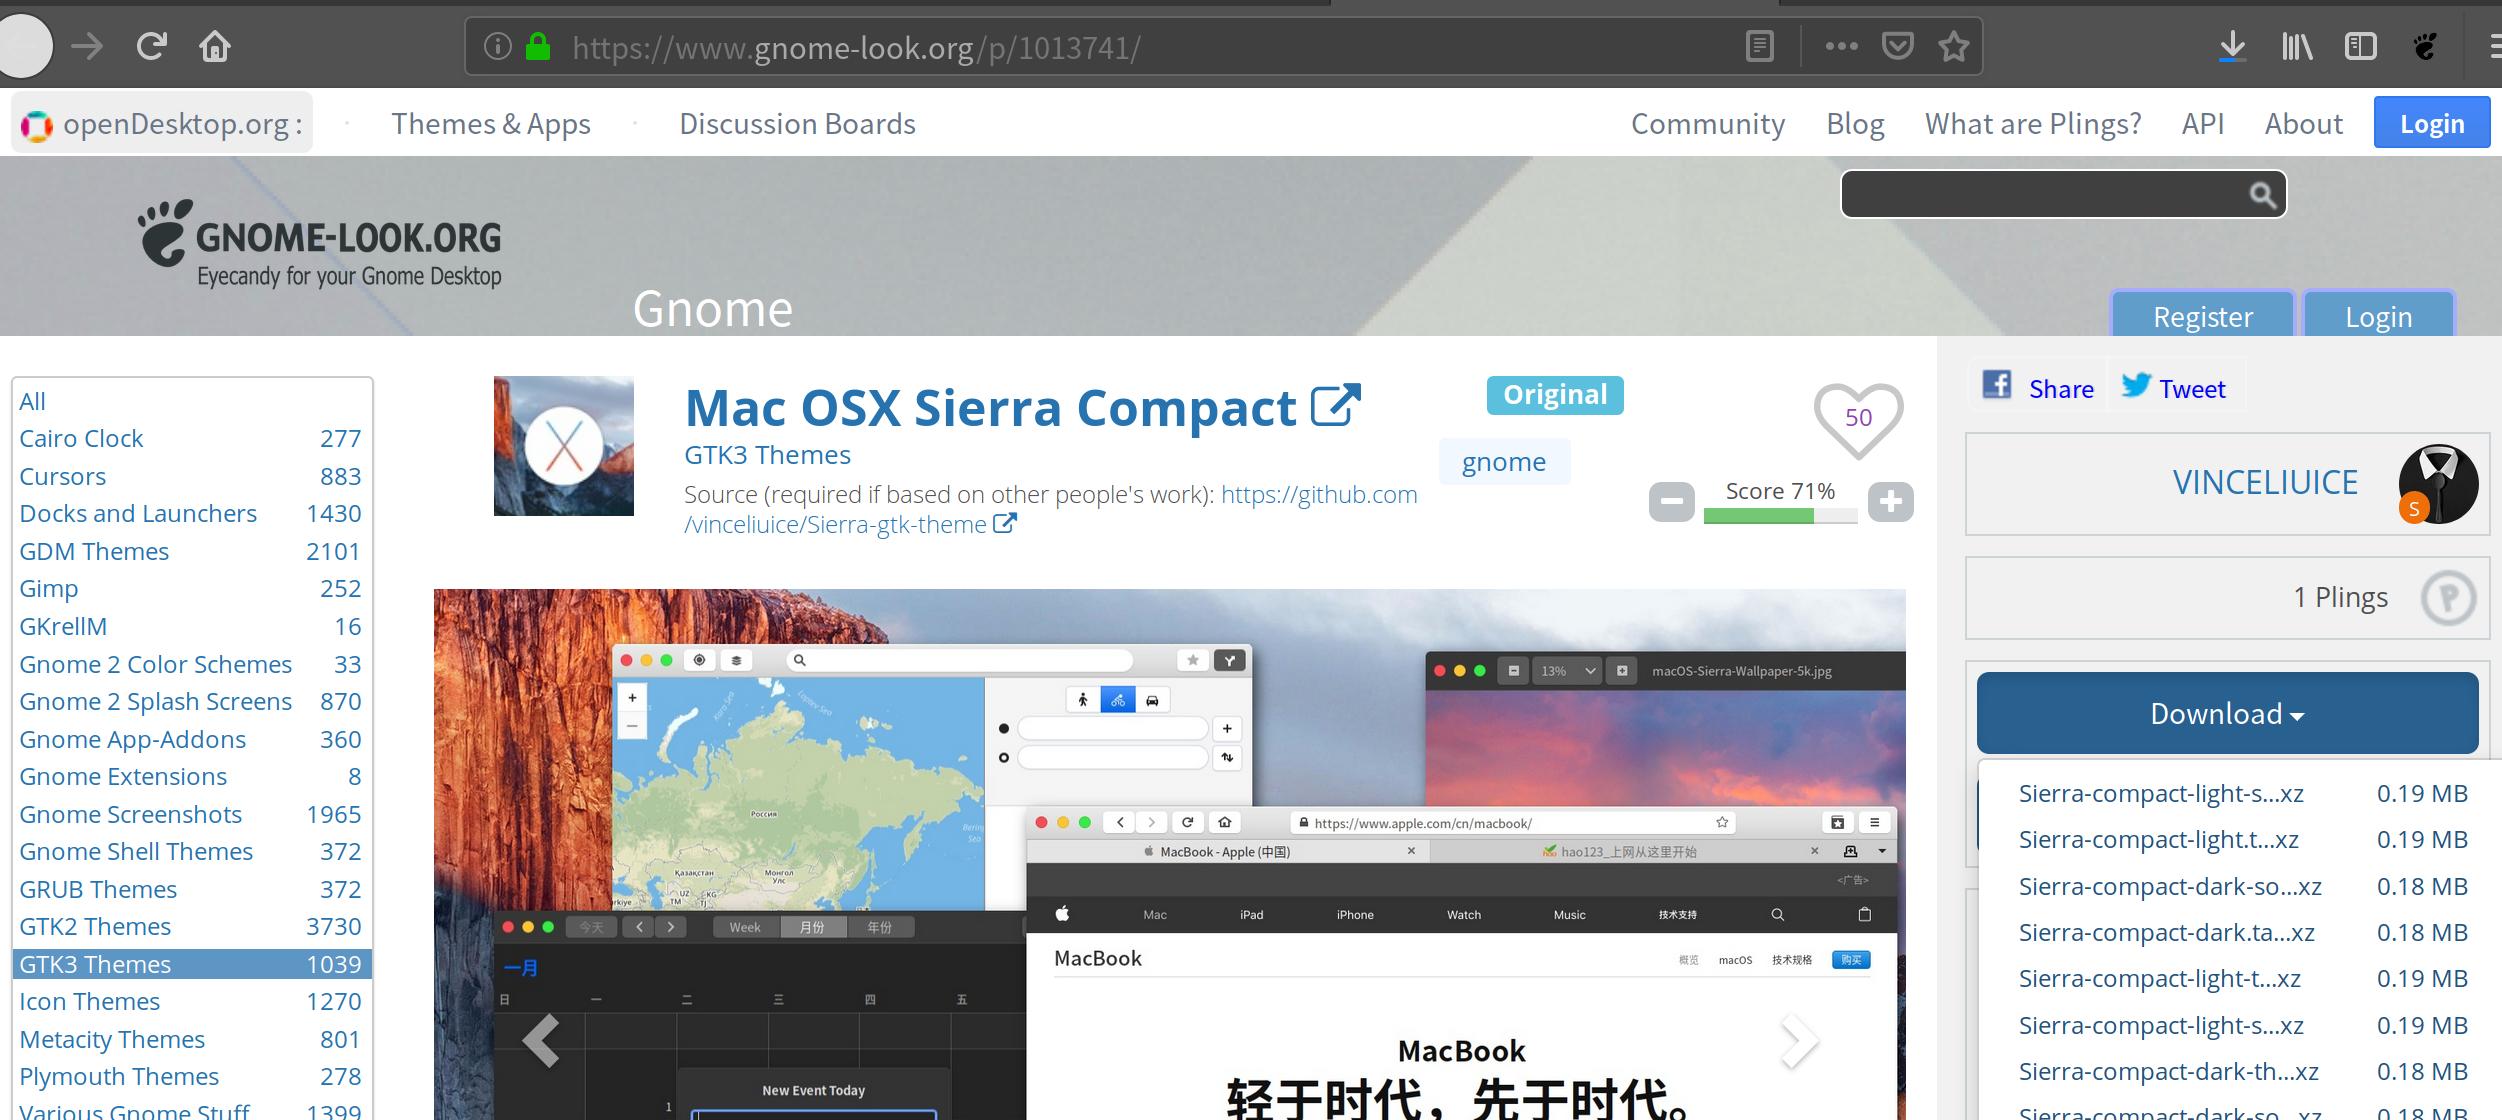
Task: Go to the browser home page icon
Action: tap(215, 46)
